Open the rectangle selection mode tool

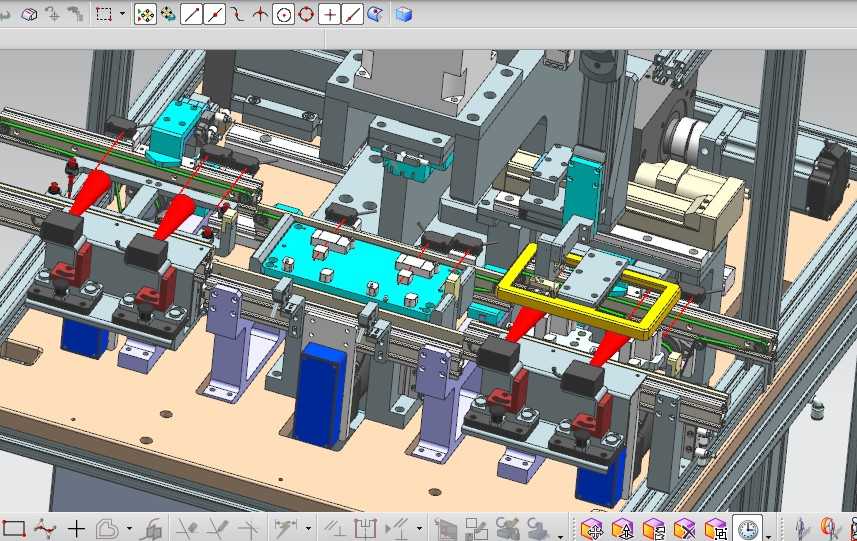[x=104, y=14]
